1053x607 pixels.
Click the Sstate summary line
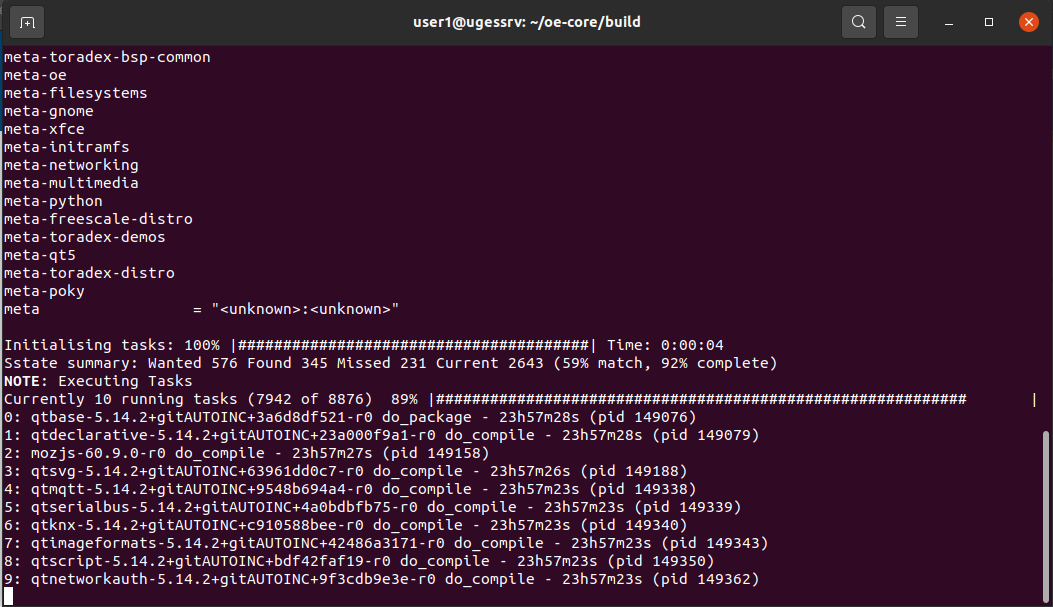coord(390,363)
